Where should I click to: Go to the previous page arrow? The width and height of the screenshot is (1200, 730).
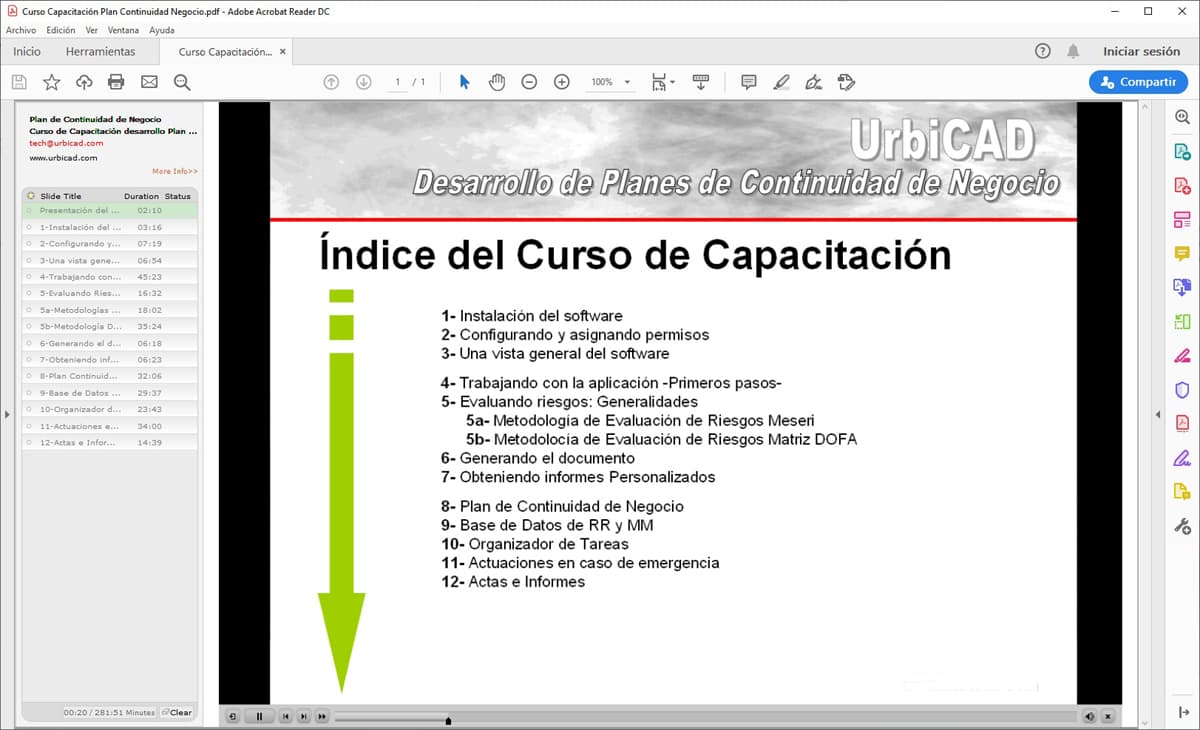click(x=331, y=82)
